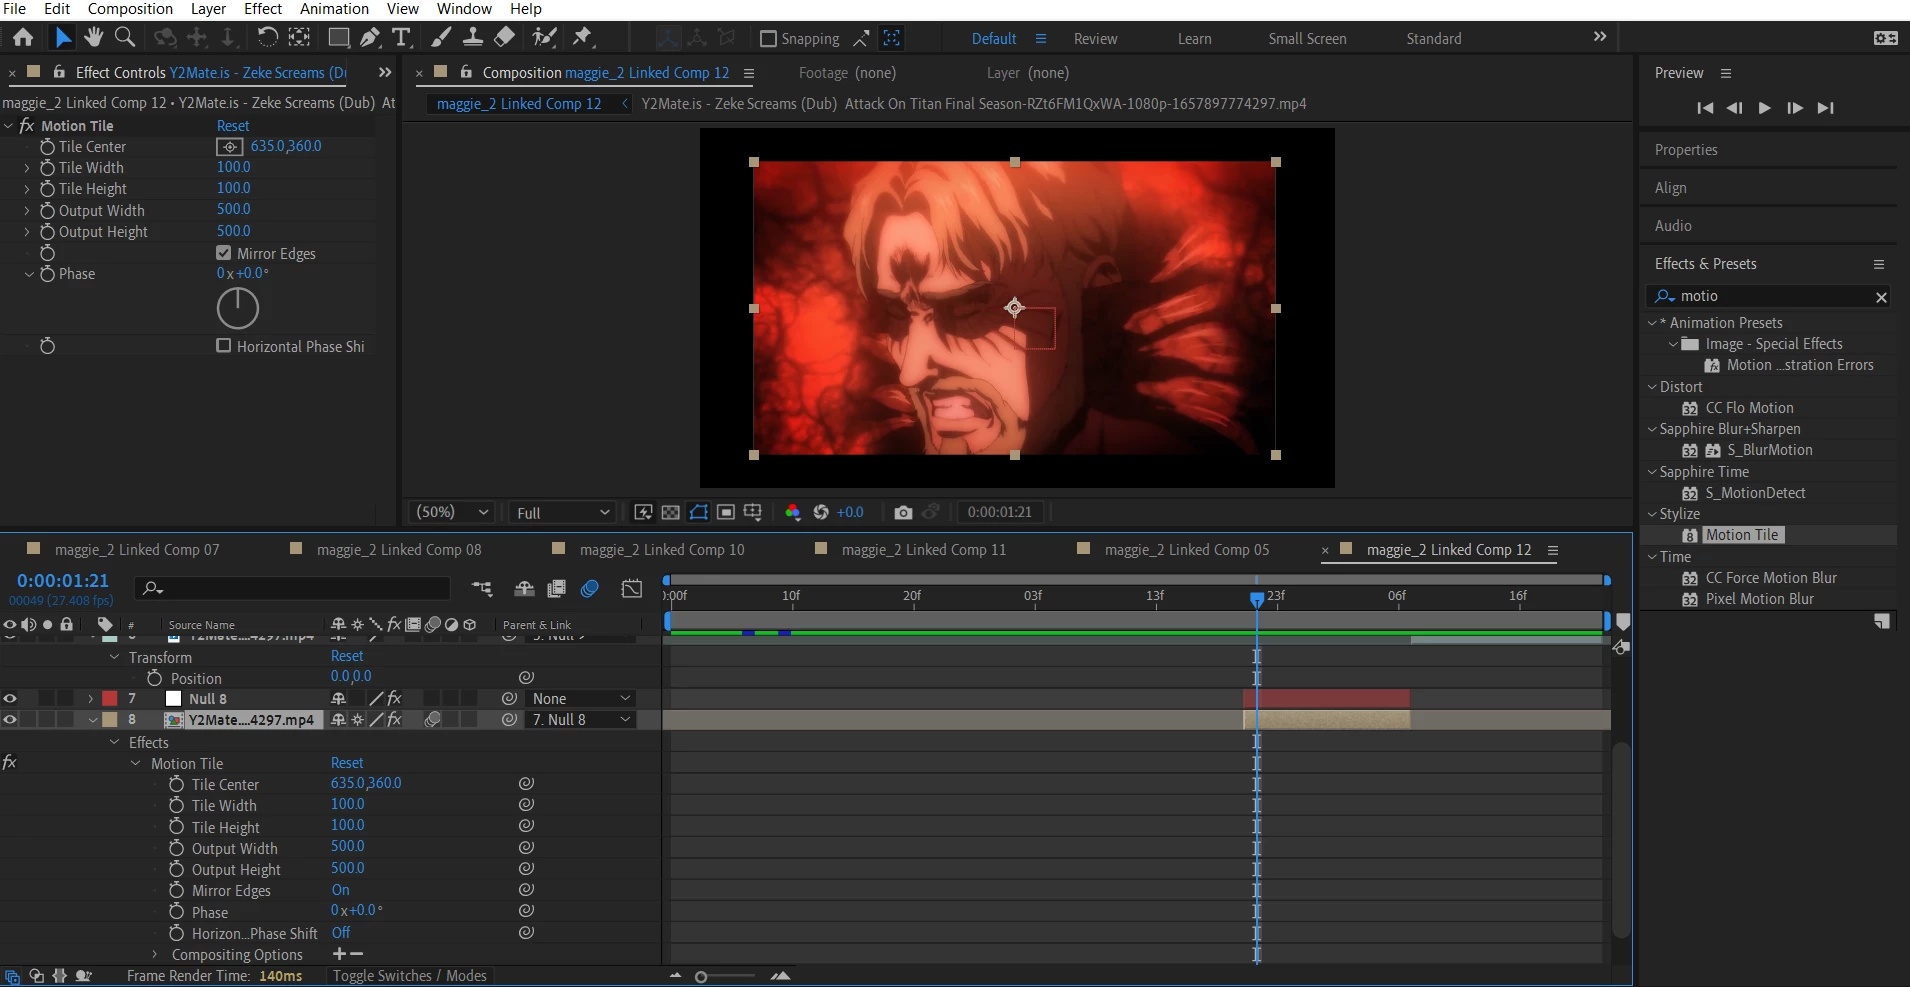Click the Region of Interest icon
The image size is (1910, 987).
[726, 512]
